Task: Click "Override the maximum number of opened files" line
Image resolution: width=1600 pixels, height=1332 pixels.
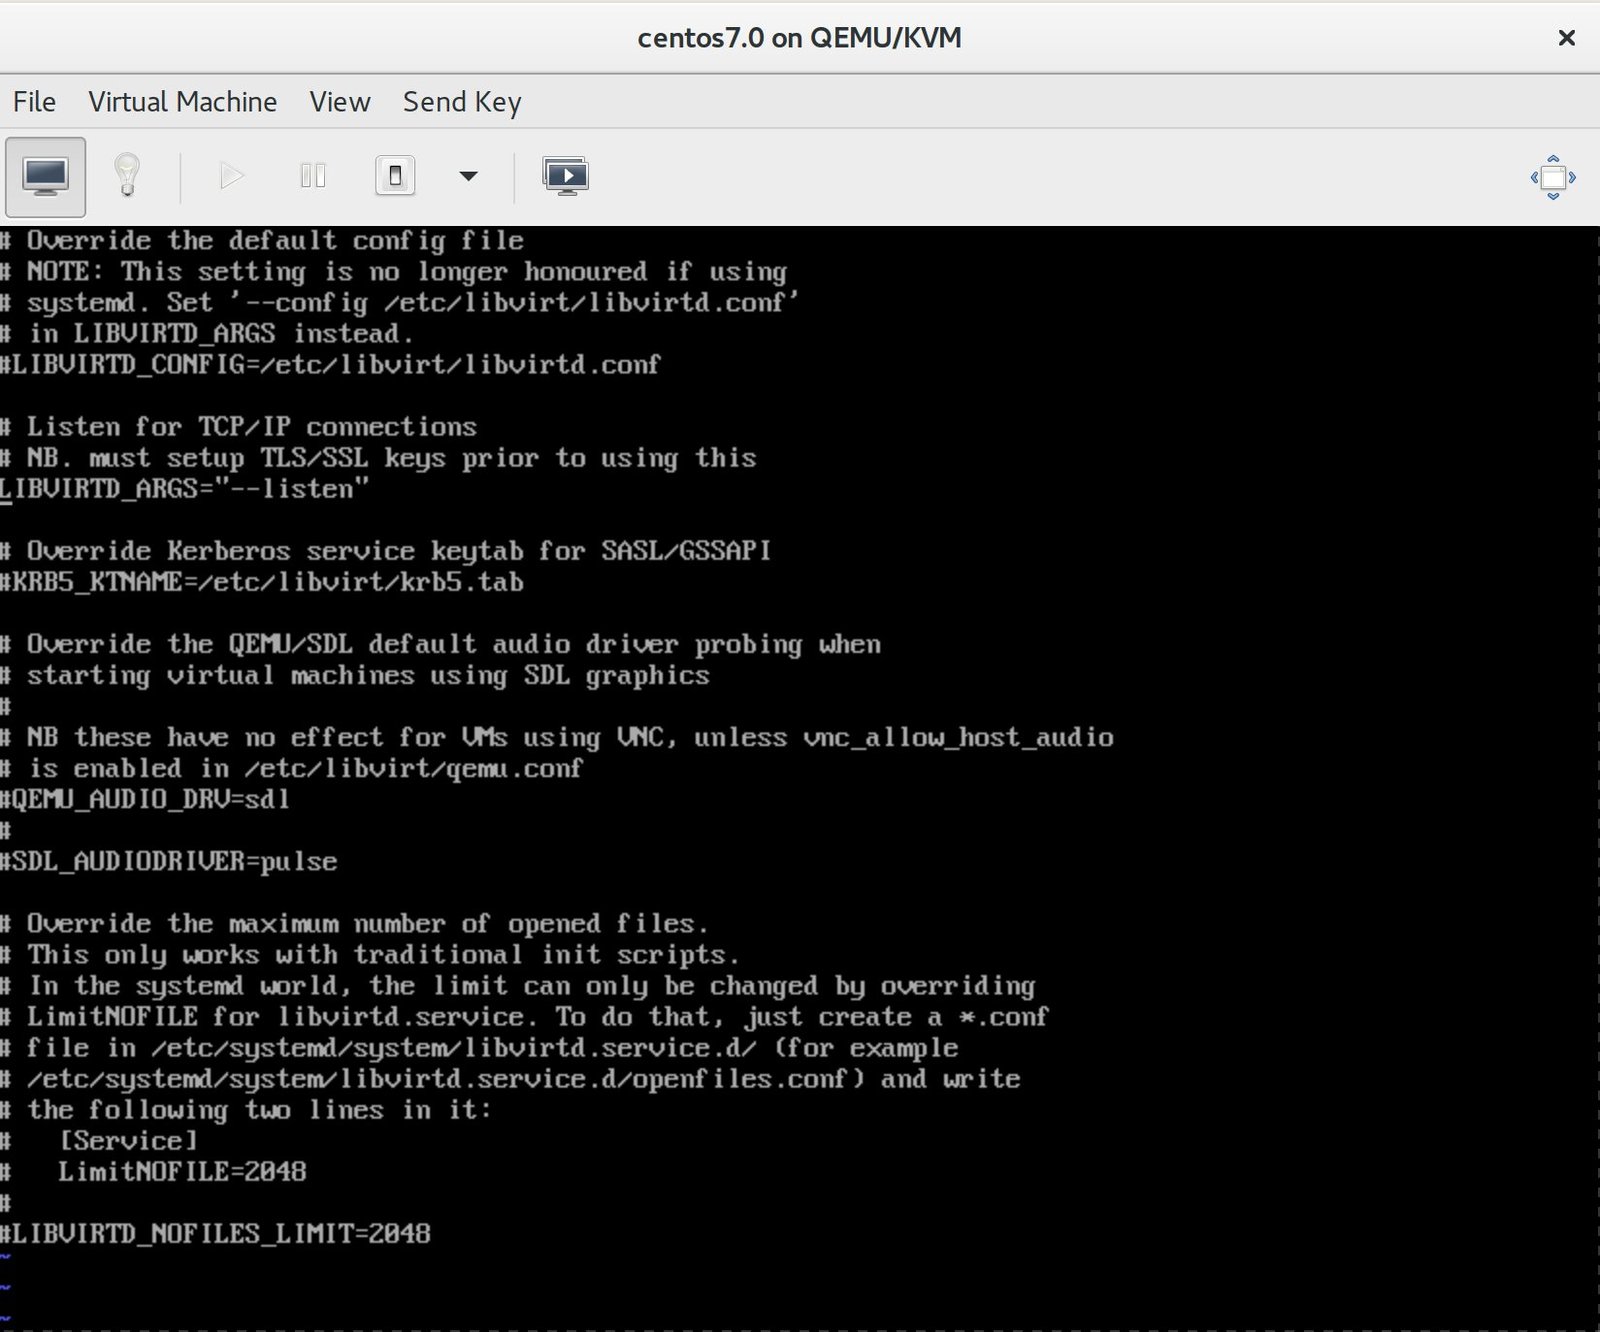Action: click(x=355, y=923)
